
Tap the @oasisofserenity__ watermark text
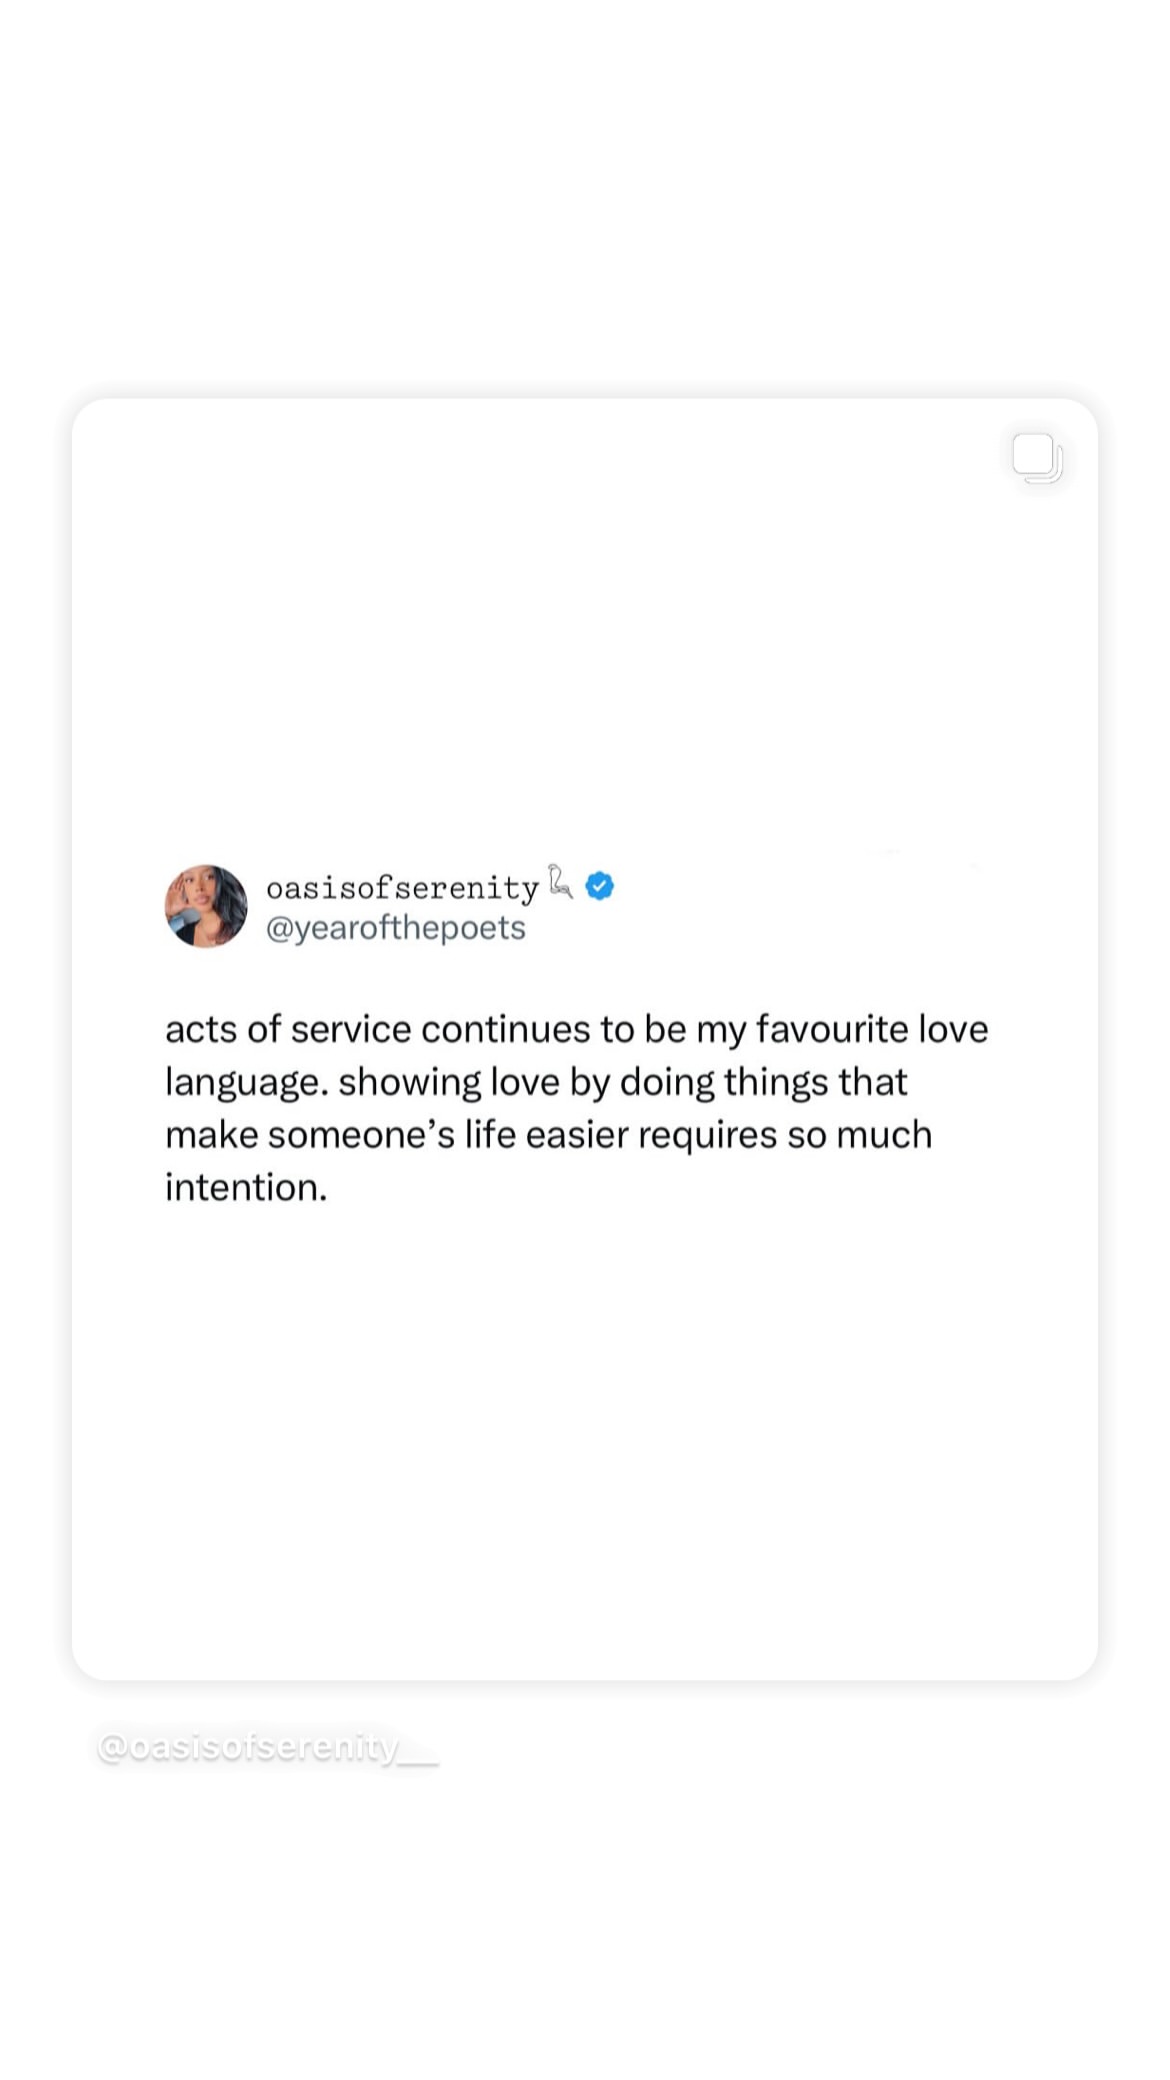pyautogui.click(x=268, y=1747)
